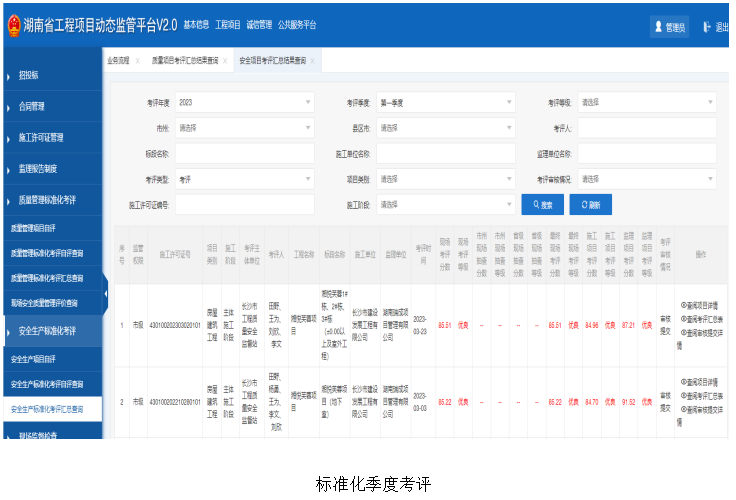
Task: Open the 考评年度 dropdown showing 2023
Action: point(245,102)
